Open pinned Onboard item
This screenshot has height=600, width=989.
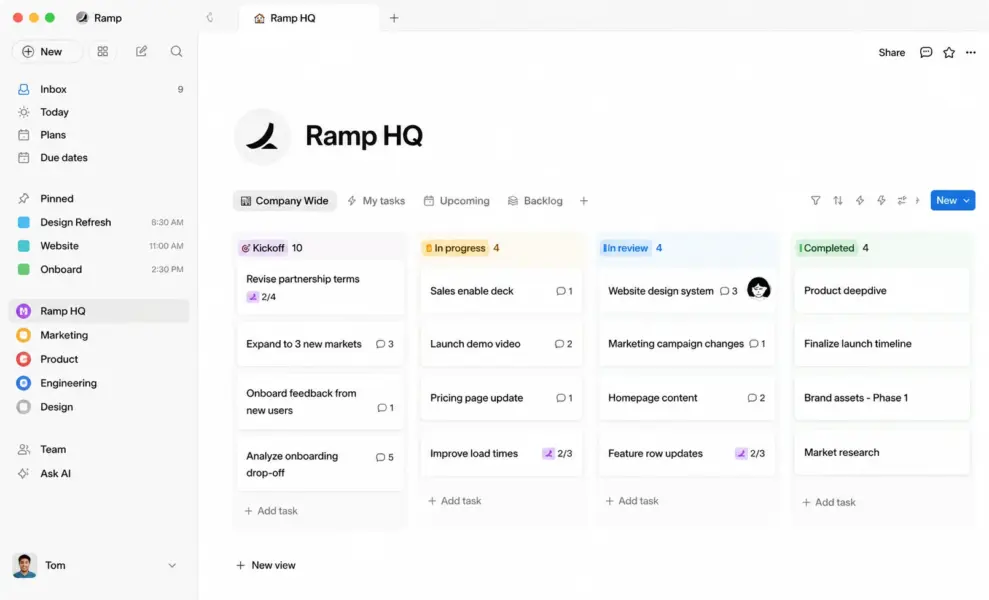click(100, 269)
